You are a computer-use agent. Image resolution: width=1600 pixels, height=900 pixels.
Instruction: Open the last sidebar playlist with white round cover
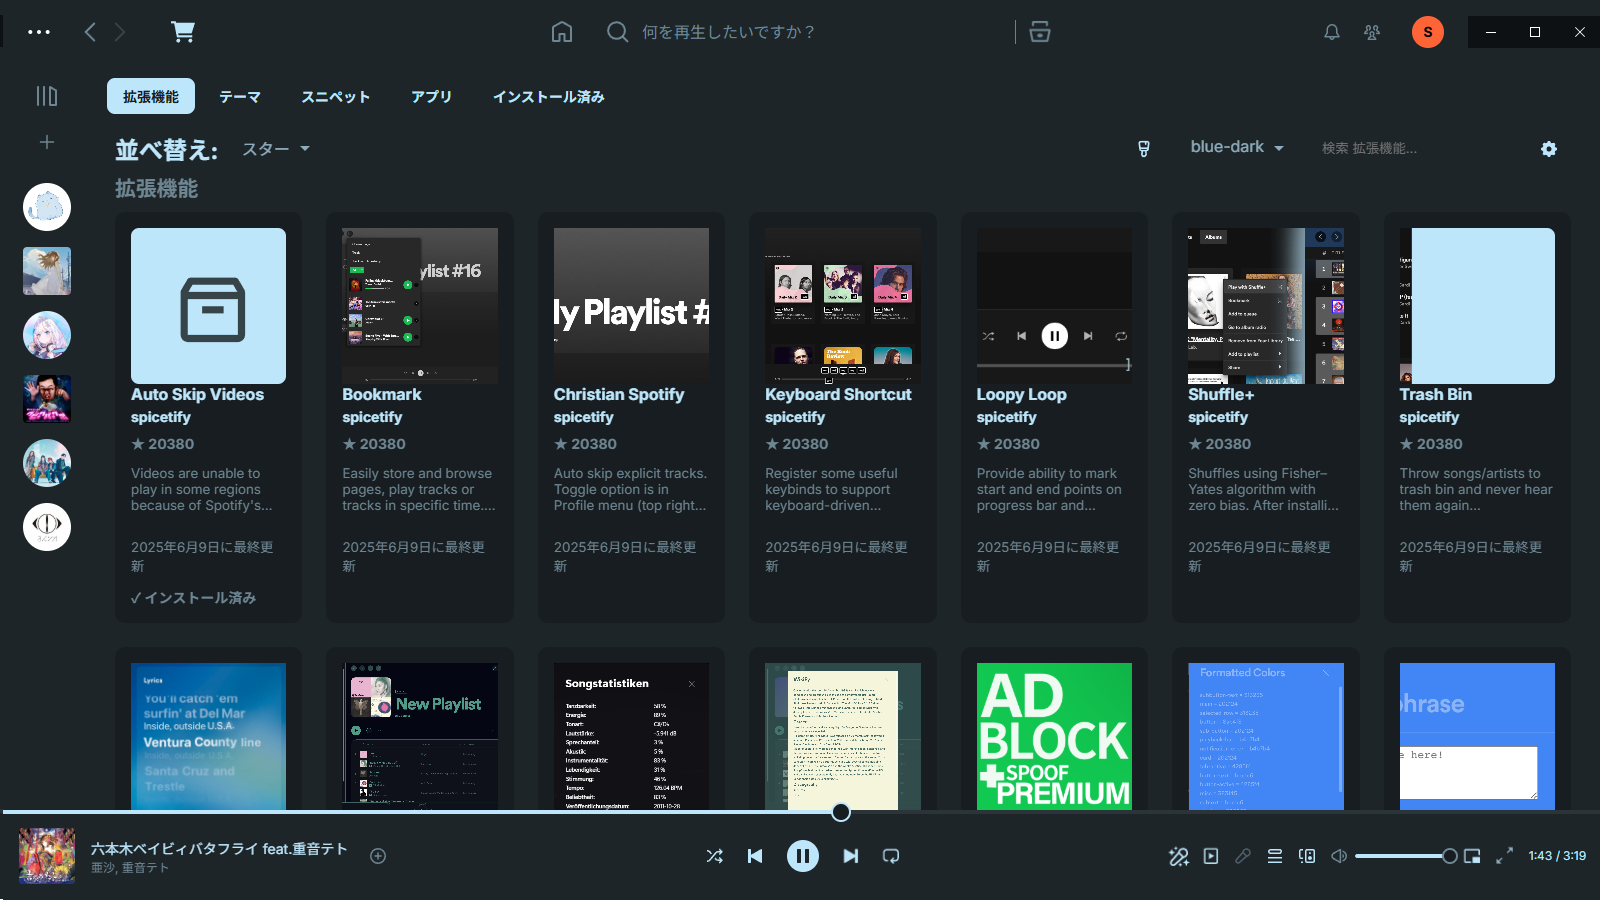tap(47, 527)
